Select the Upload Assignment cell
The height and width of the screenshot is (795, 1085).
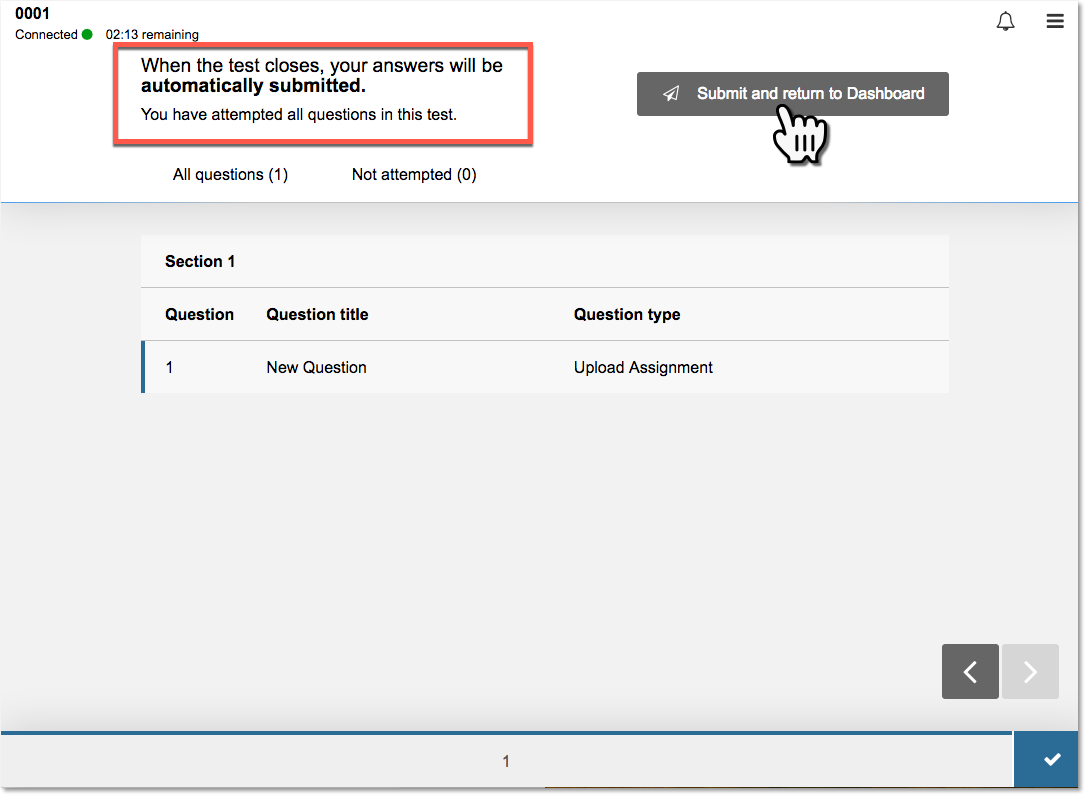pyautogui.click(x=643, y=367)
